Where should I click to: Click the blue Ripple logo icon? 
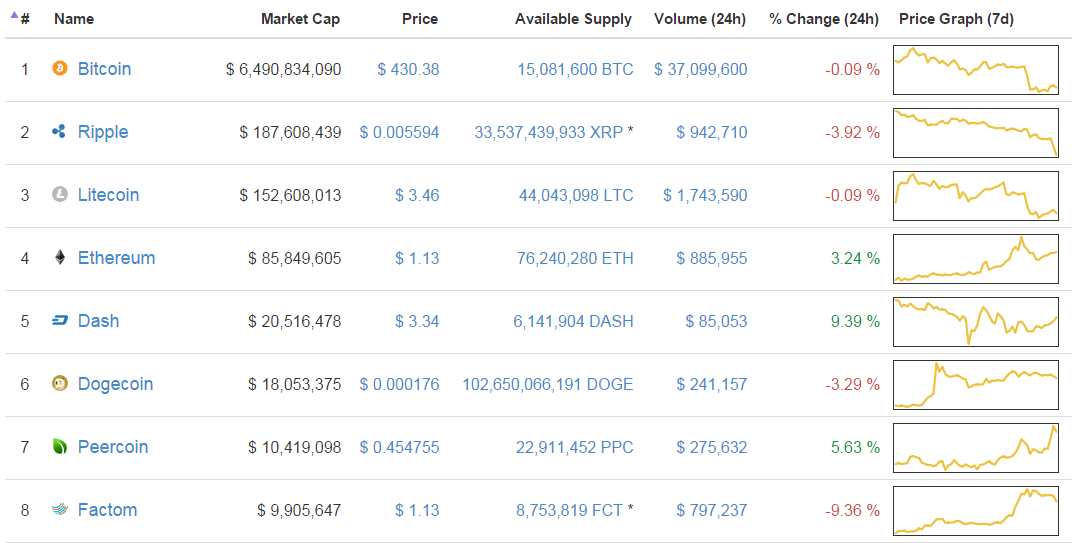pyautogui.click(x=60, y=132)
